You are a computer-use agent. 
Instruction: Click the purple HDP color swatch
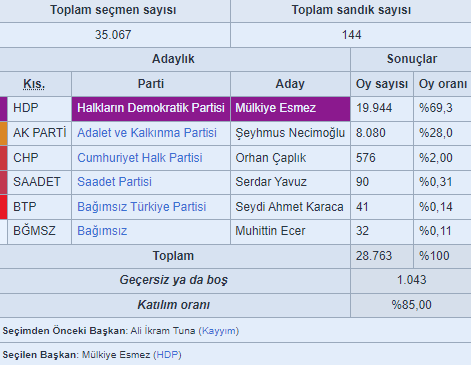(3, 109)
